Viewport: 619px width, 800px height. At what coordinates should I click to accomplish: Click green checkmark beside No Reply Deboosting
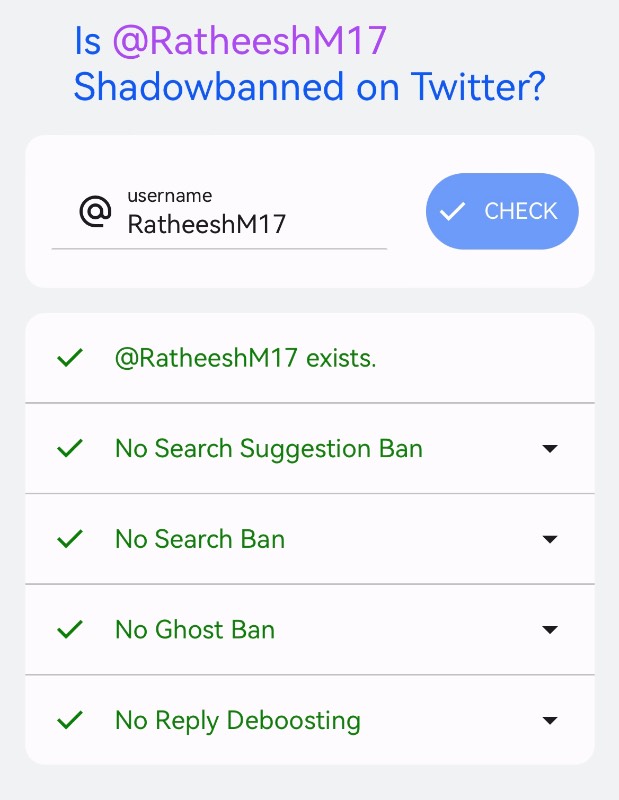click(70, 720)
